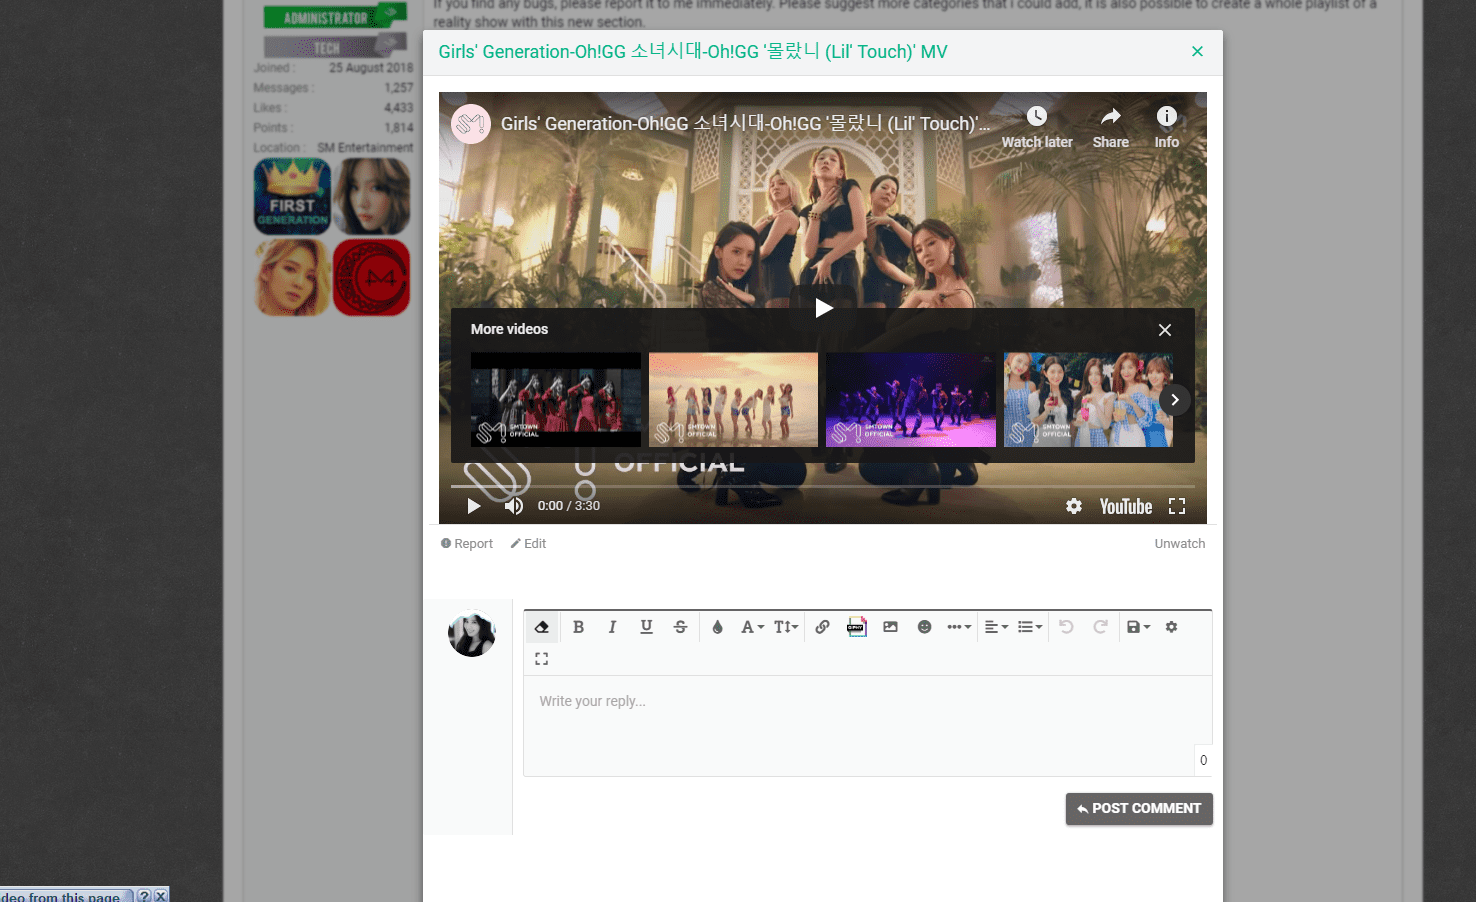The height and width of the screenshot is (902, 1476).
Task: Play the video using the center play button
Action: [x=823, y=307]
